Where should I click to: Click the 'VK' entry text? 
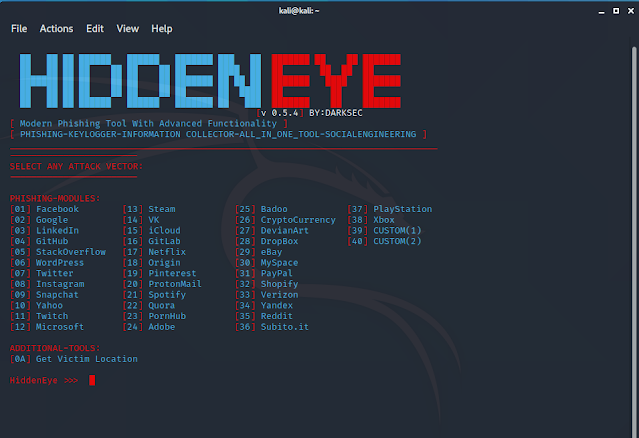(154, 220)
